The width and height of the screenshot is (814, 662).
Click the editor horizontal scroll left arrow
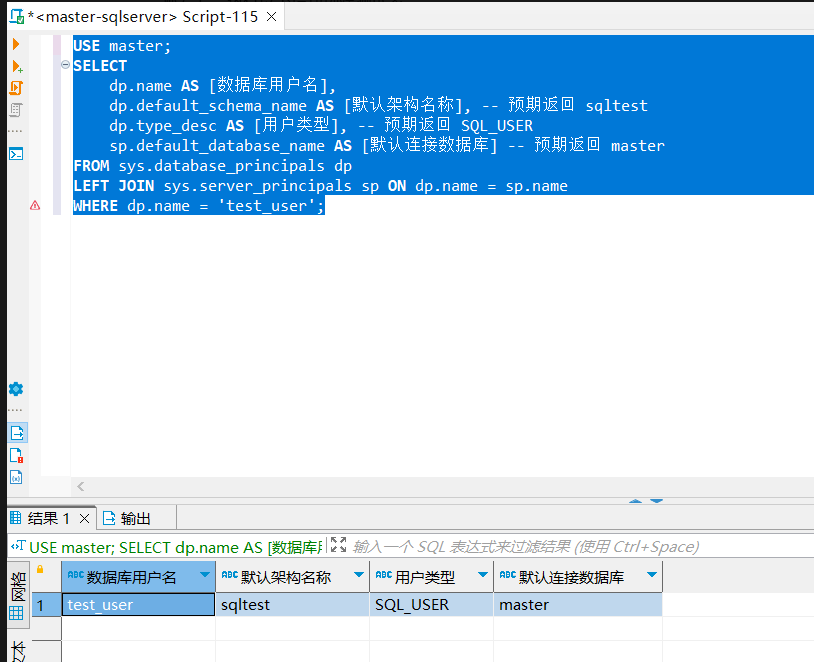[80, 487]
